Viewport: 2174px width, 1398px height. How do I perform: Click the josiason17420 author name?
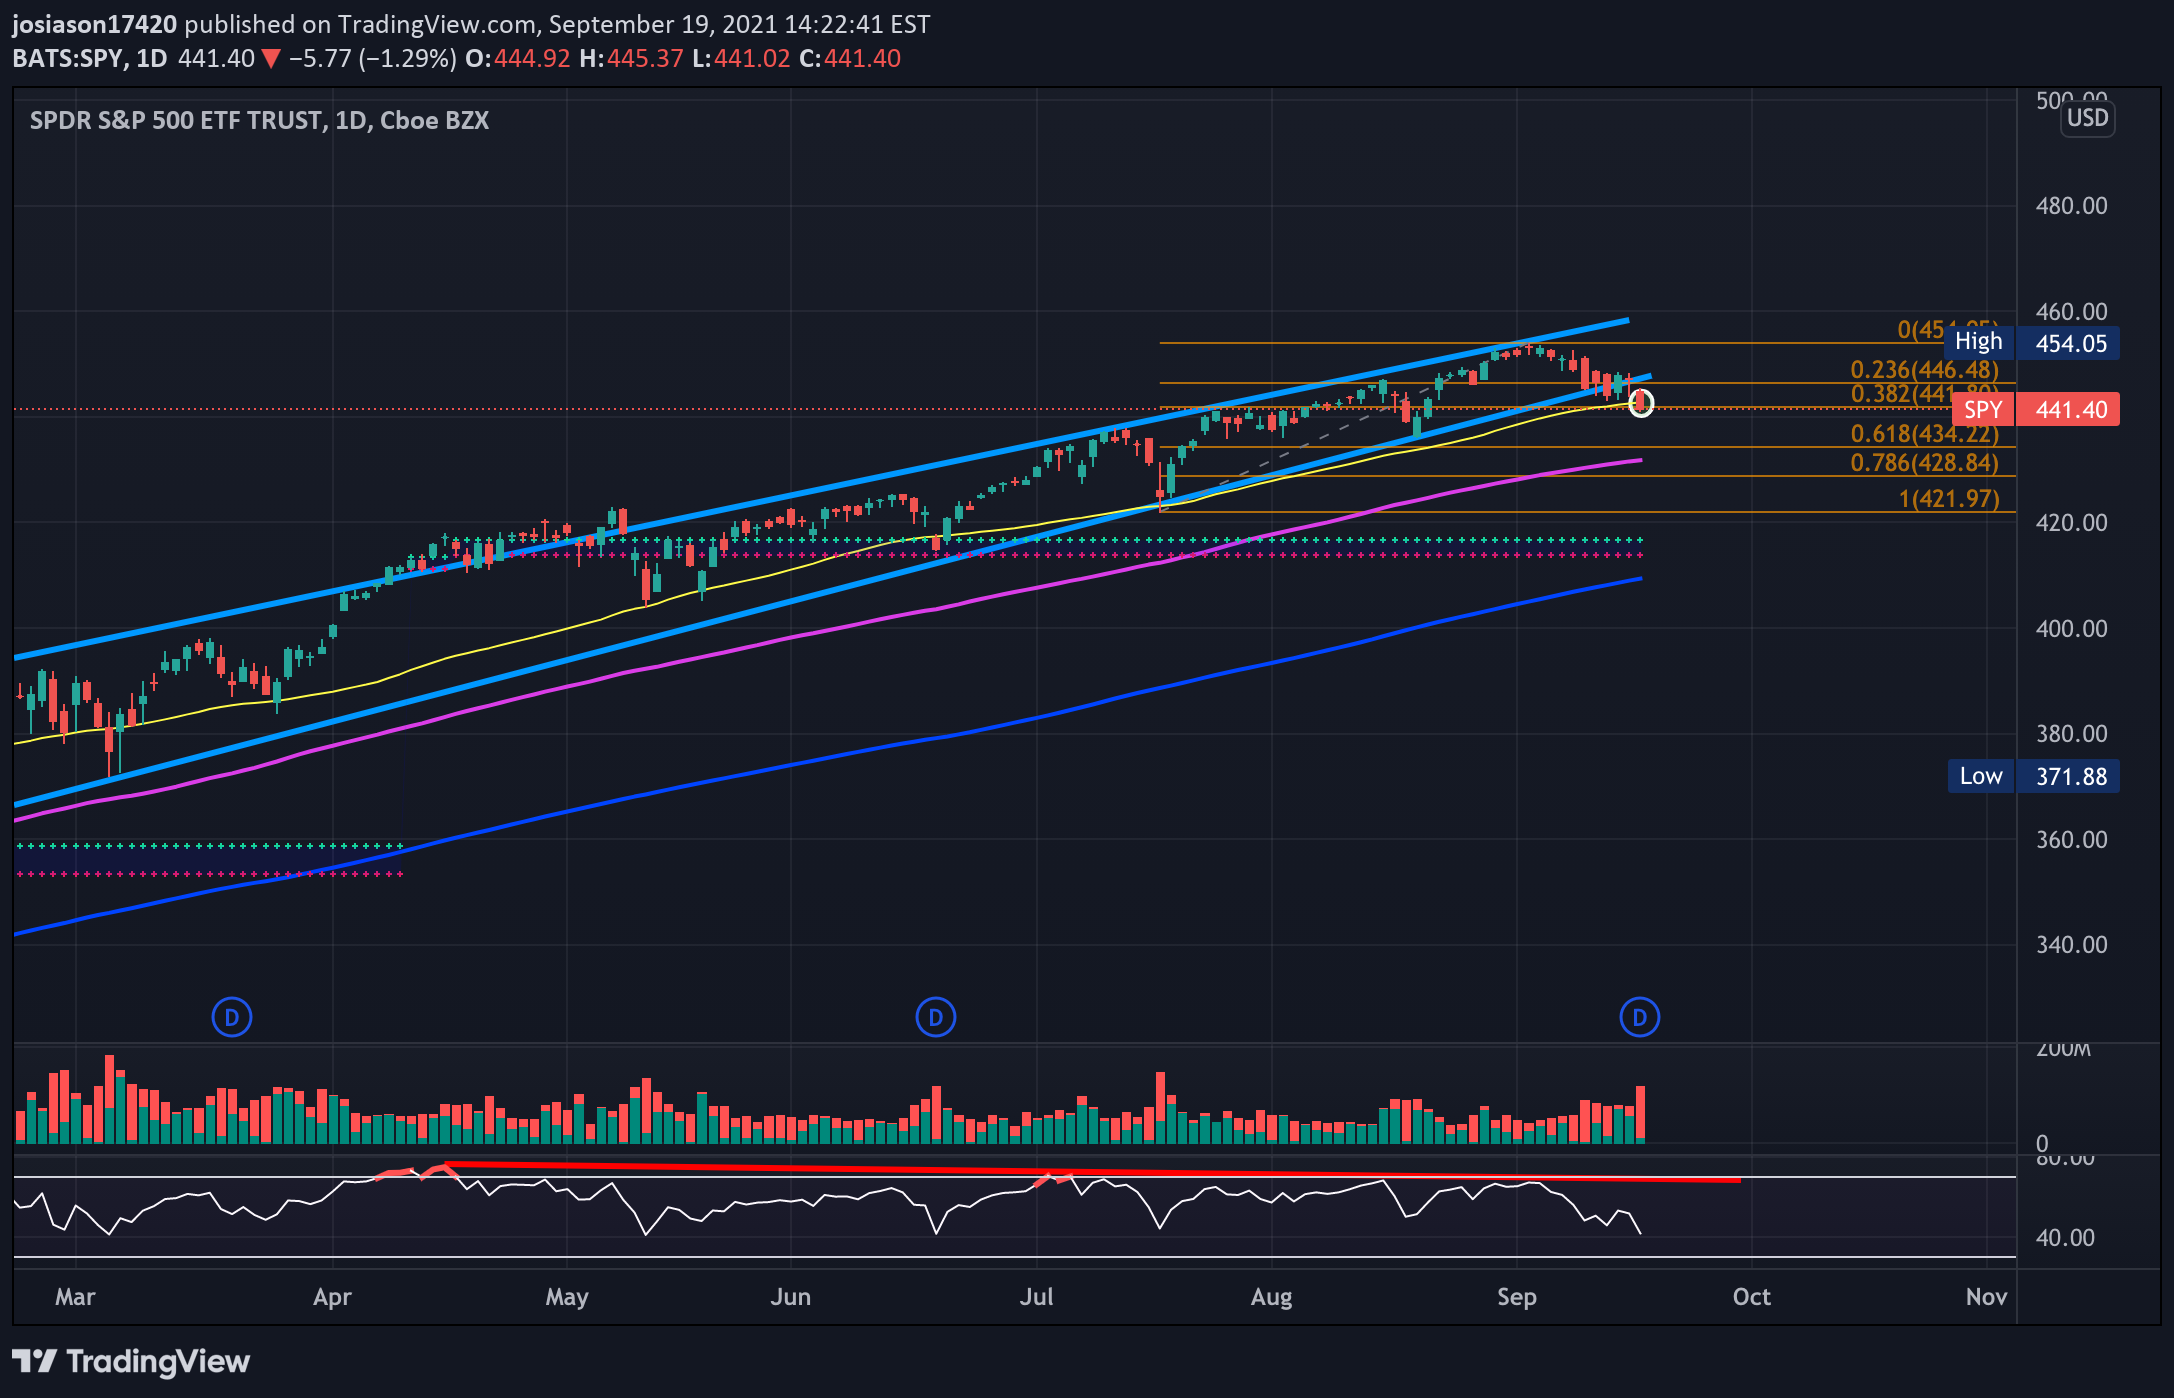(95, 24)
